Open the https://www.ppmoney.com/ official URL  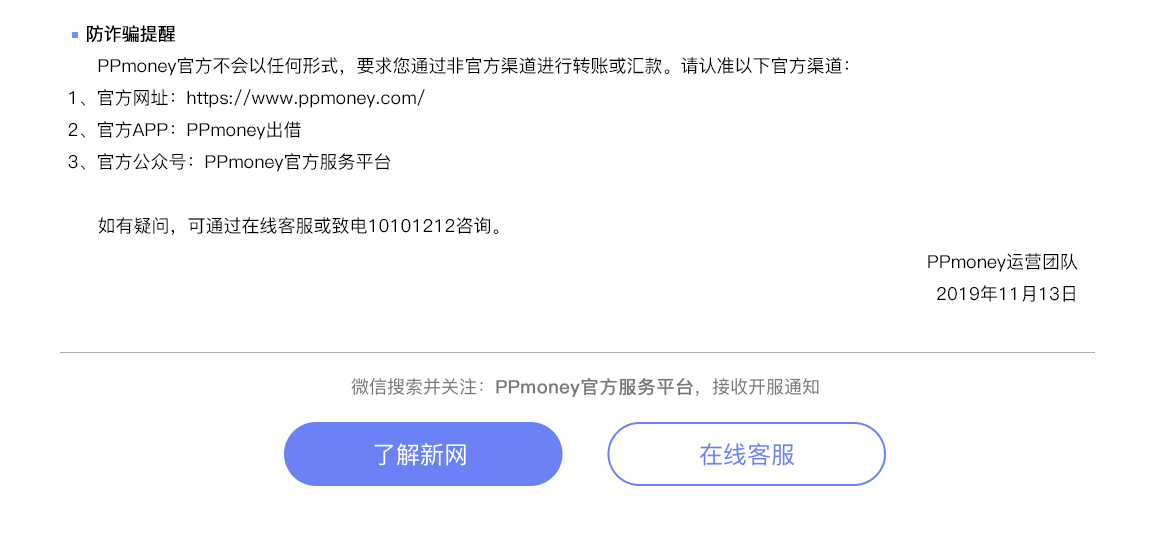306,98
